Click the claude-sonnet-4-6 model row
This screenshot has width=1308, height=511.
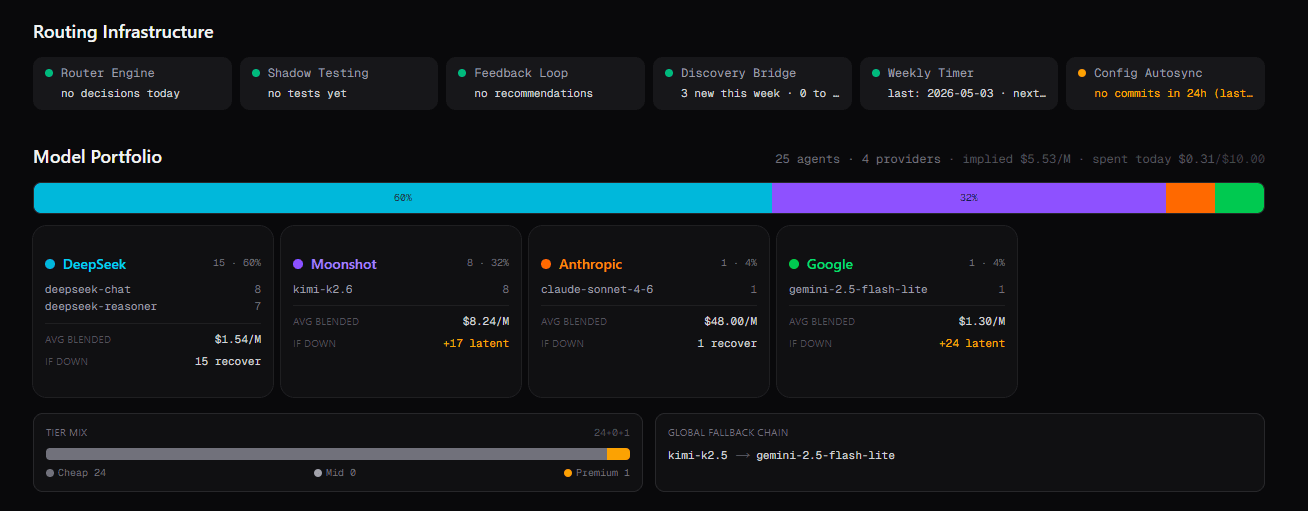(649, 289)
